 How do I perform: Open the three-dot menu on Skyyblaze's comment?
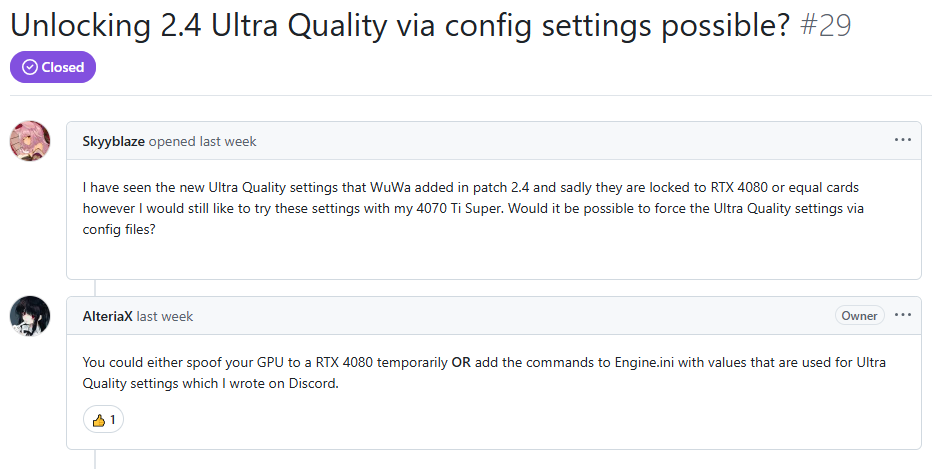(903, 140)
